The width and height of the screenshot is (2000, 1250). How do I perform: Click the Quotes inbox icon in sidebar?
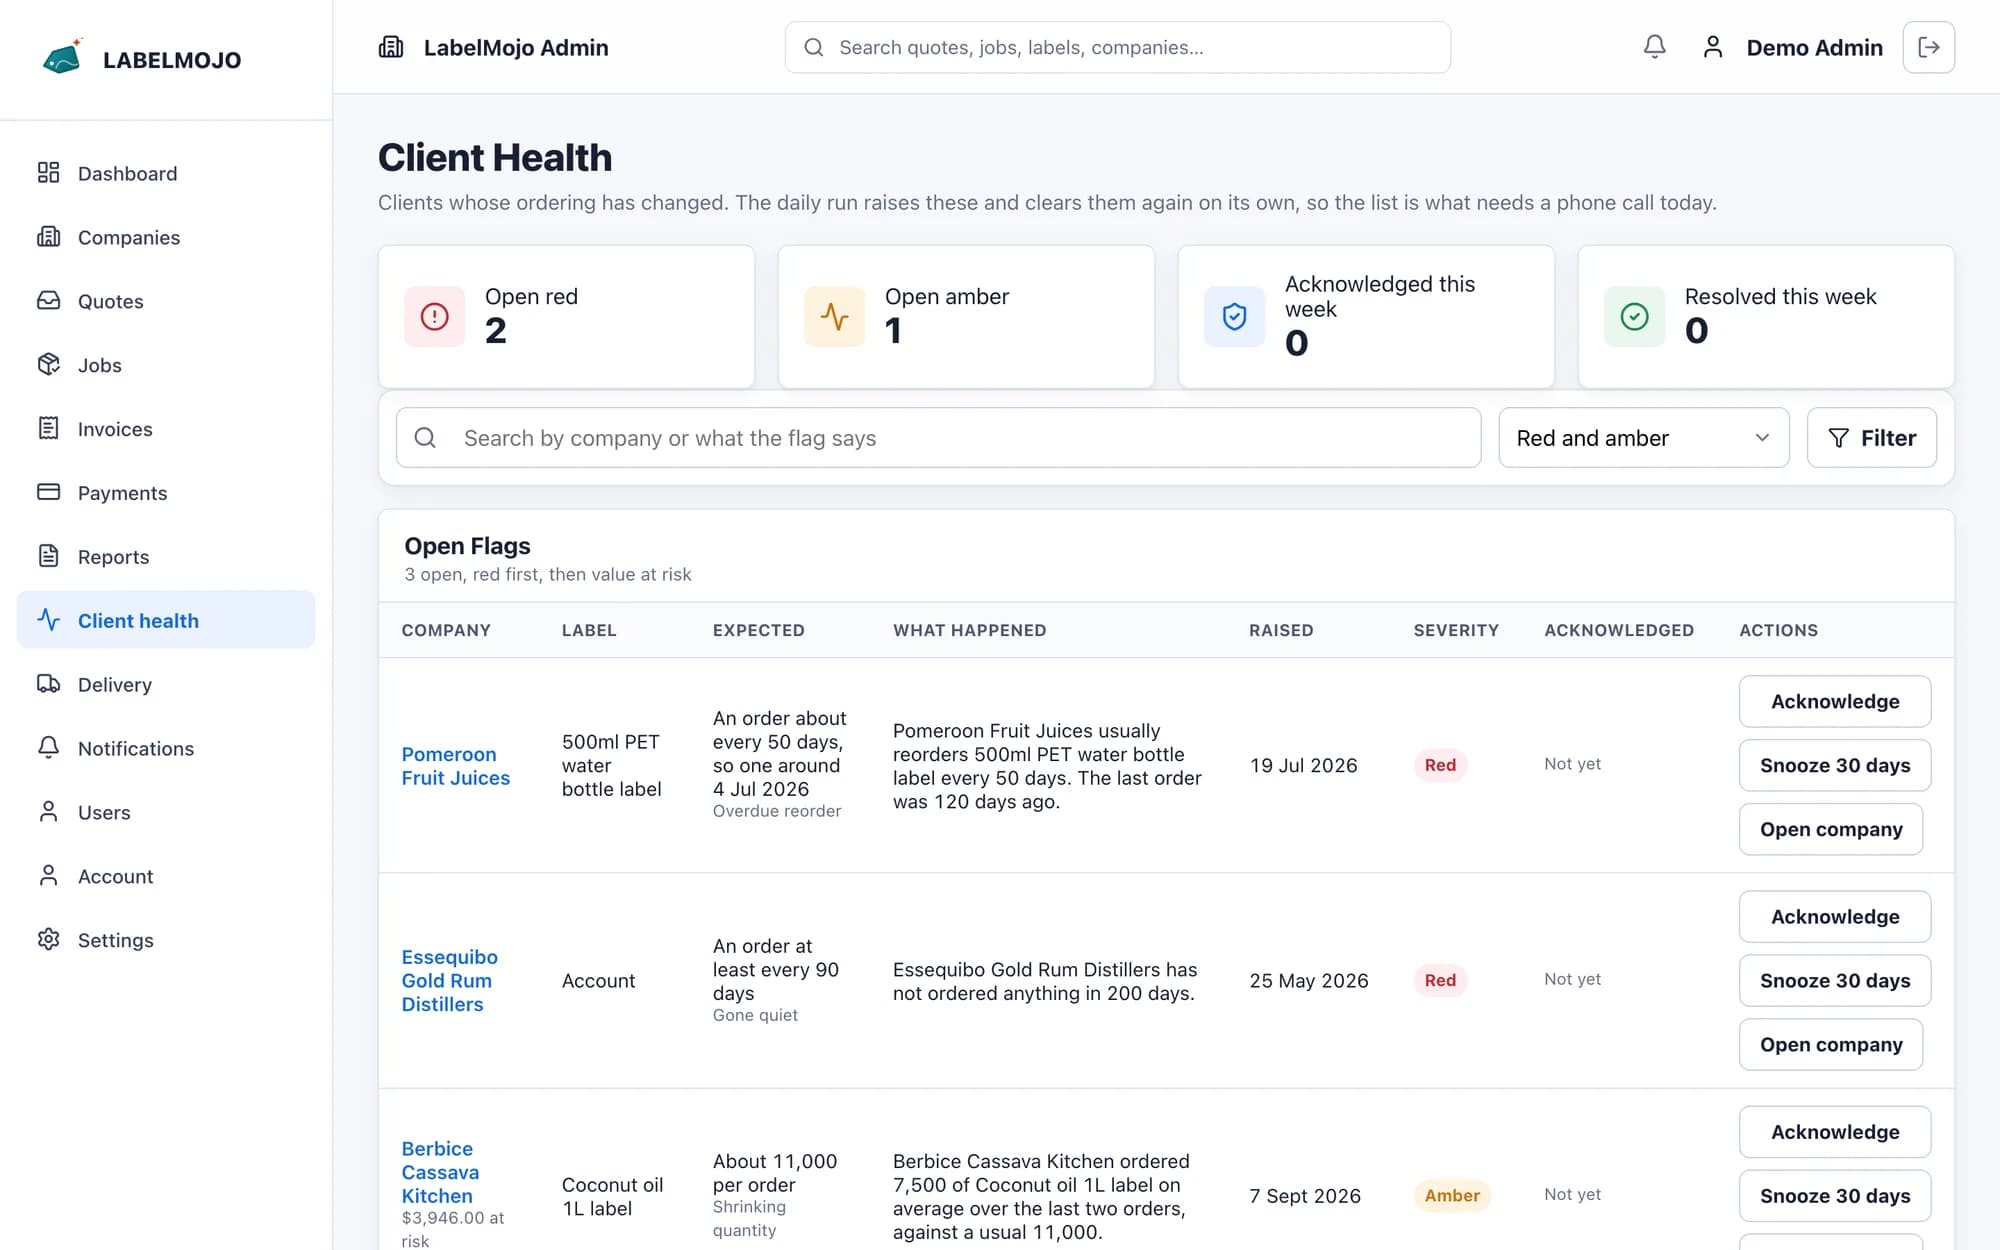(48, 301)
